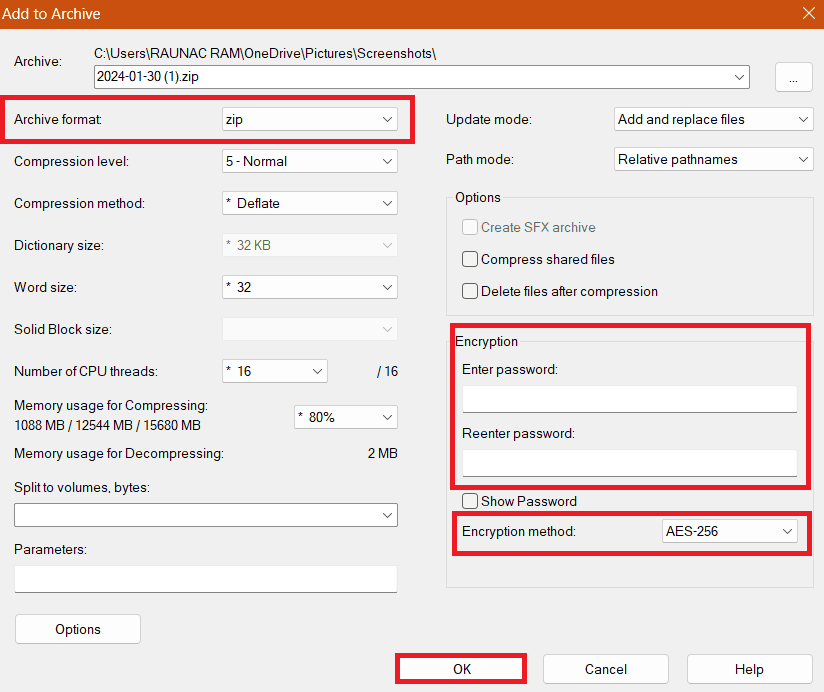Click the Cancel button
Image resolution: width=824 pixels, height=692 pixels.
click(605, 668)
